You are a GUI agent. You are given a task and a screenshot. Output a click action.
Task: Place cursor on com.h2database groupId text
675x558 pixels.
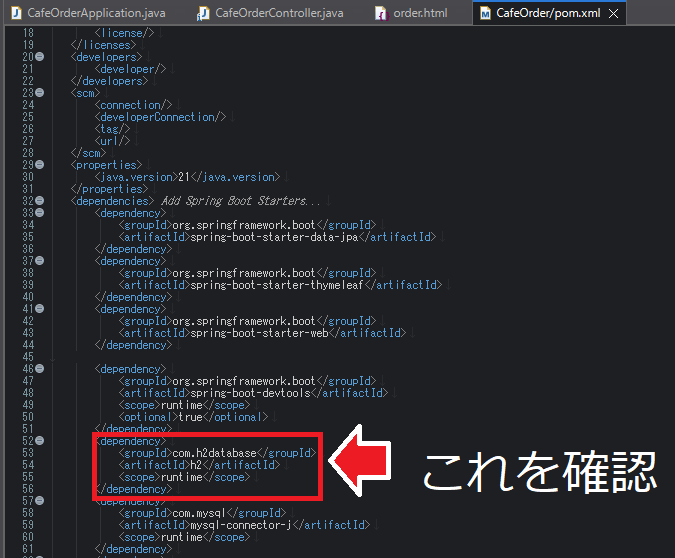pos(213,453)
